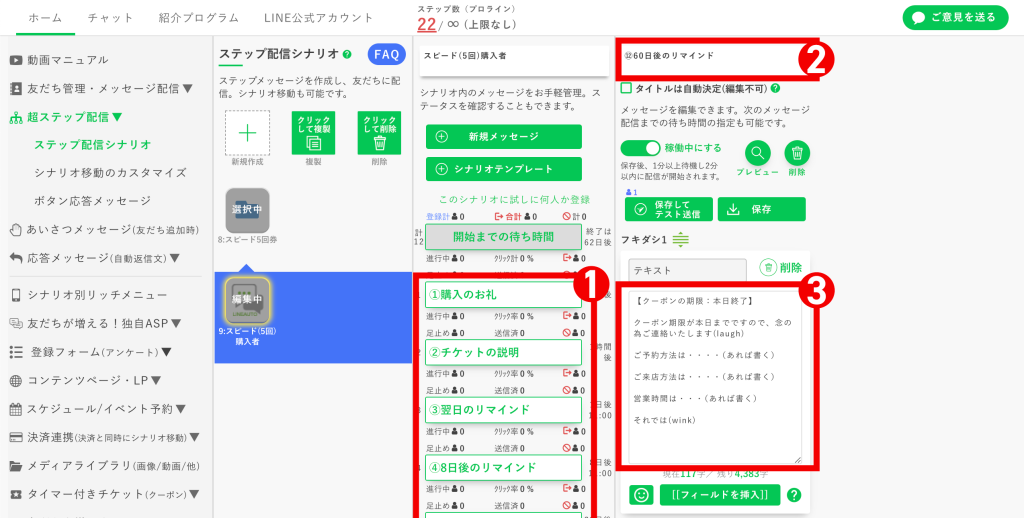
Task: Click the round 削除 trash icon near プレビュー
Action: point(797,154)
